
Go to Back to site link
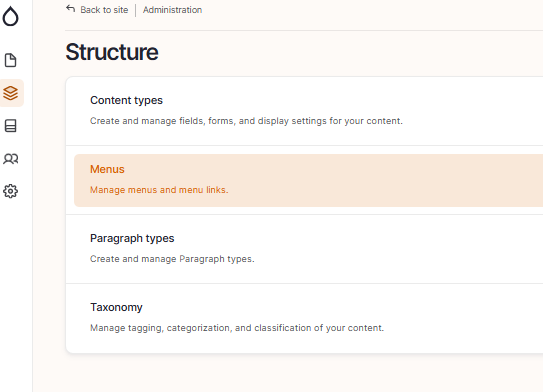click(104, 10)
